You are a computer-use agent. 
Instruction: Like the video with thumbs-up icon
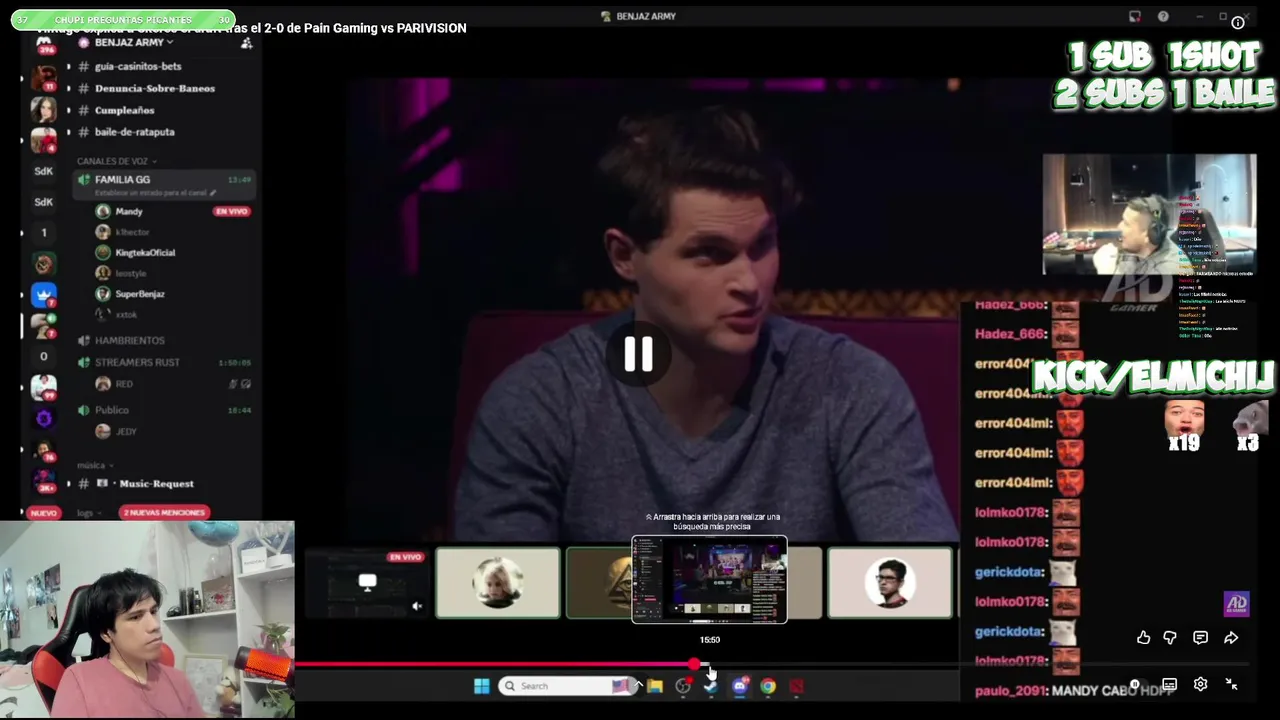click(1143, 638)
